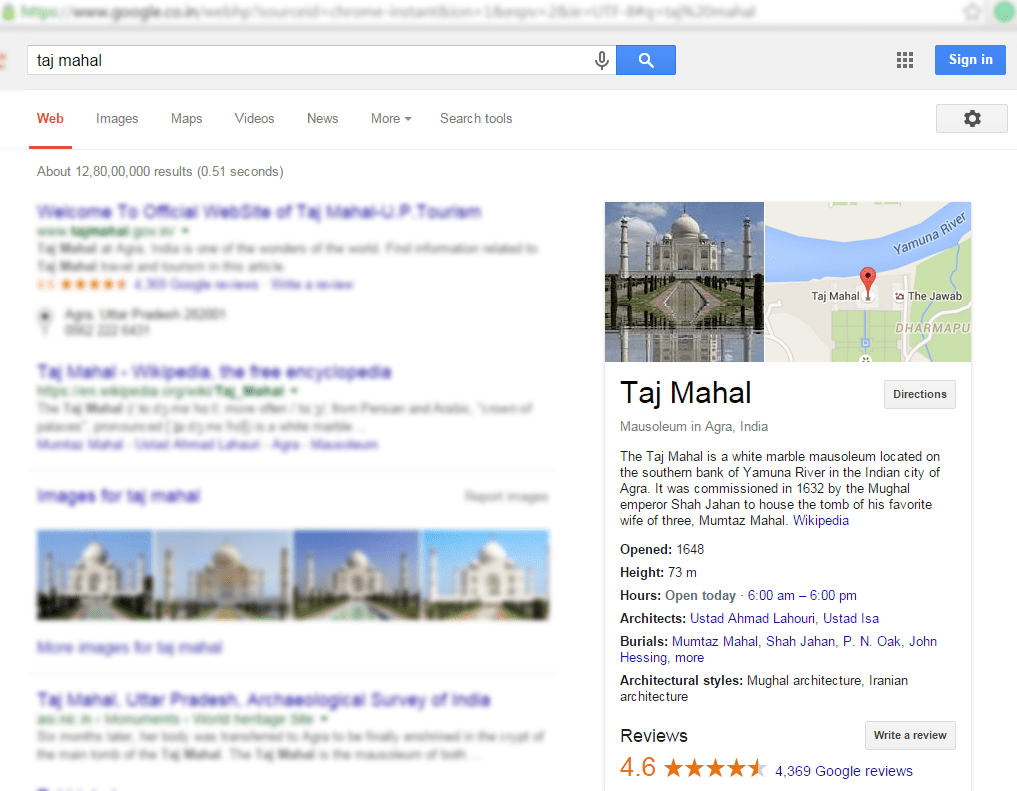Open the Wikipedia link in description
The image size is (1017, 791).
820,521
